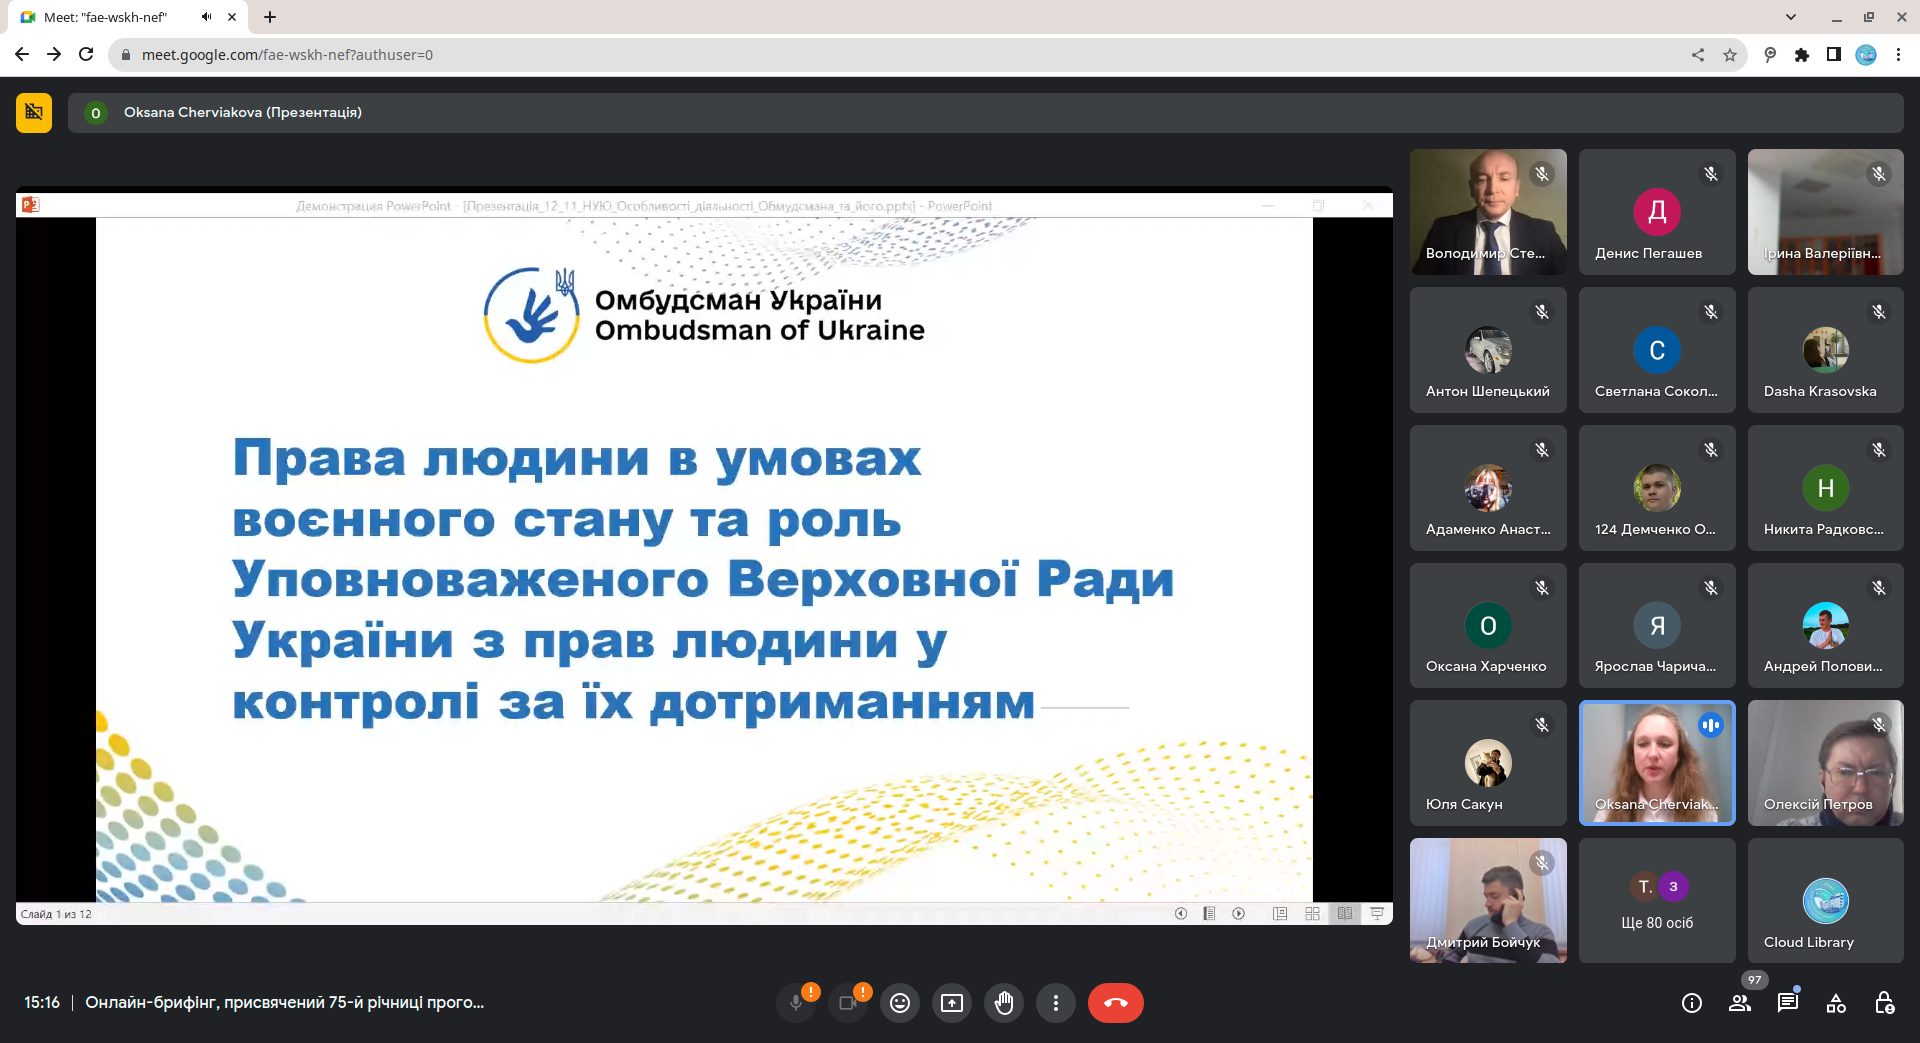Click "Ще 80 осіб" tile to view others

[x=1657, y=901]
